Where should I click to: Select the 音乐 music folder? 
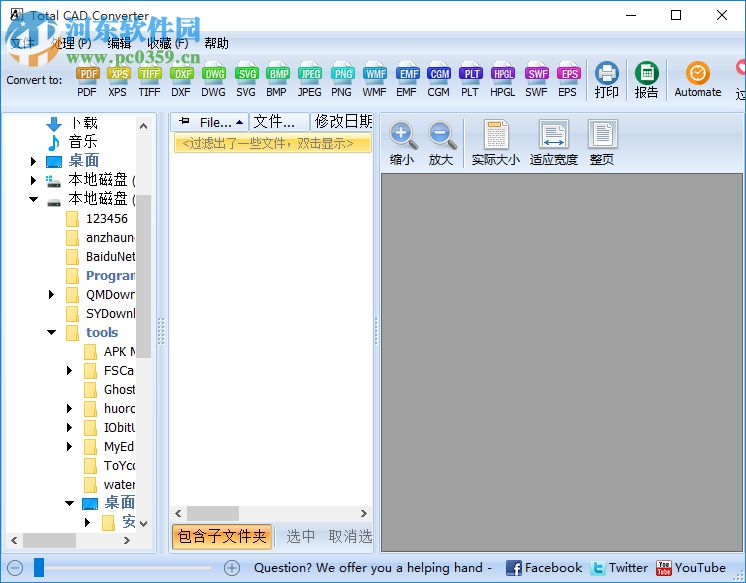tap(72, 142)
